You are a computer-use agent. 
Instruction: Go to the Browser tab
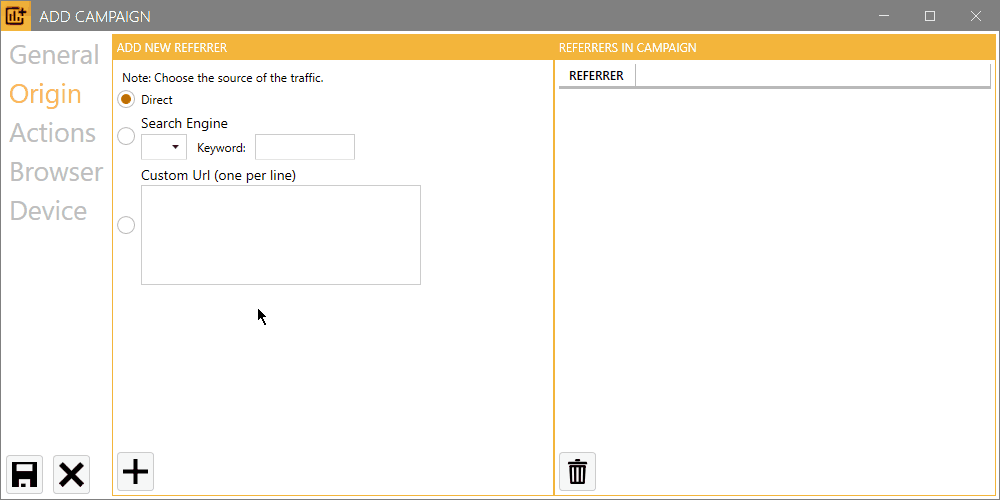pyautogui.click(x=56, y=172)
